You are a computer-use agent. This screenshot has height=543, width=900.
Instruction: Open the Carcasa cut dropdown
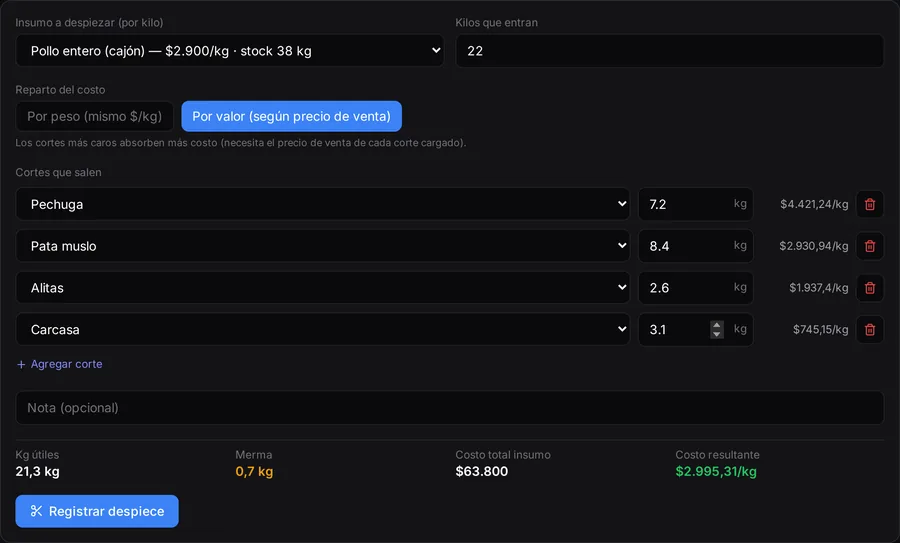point(323,329)
